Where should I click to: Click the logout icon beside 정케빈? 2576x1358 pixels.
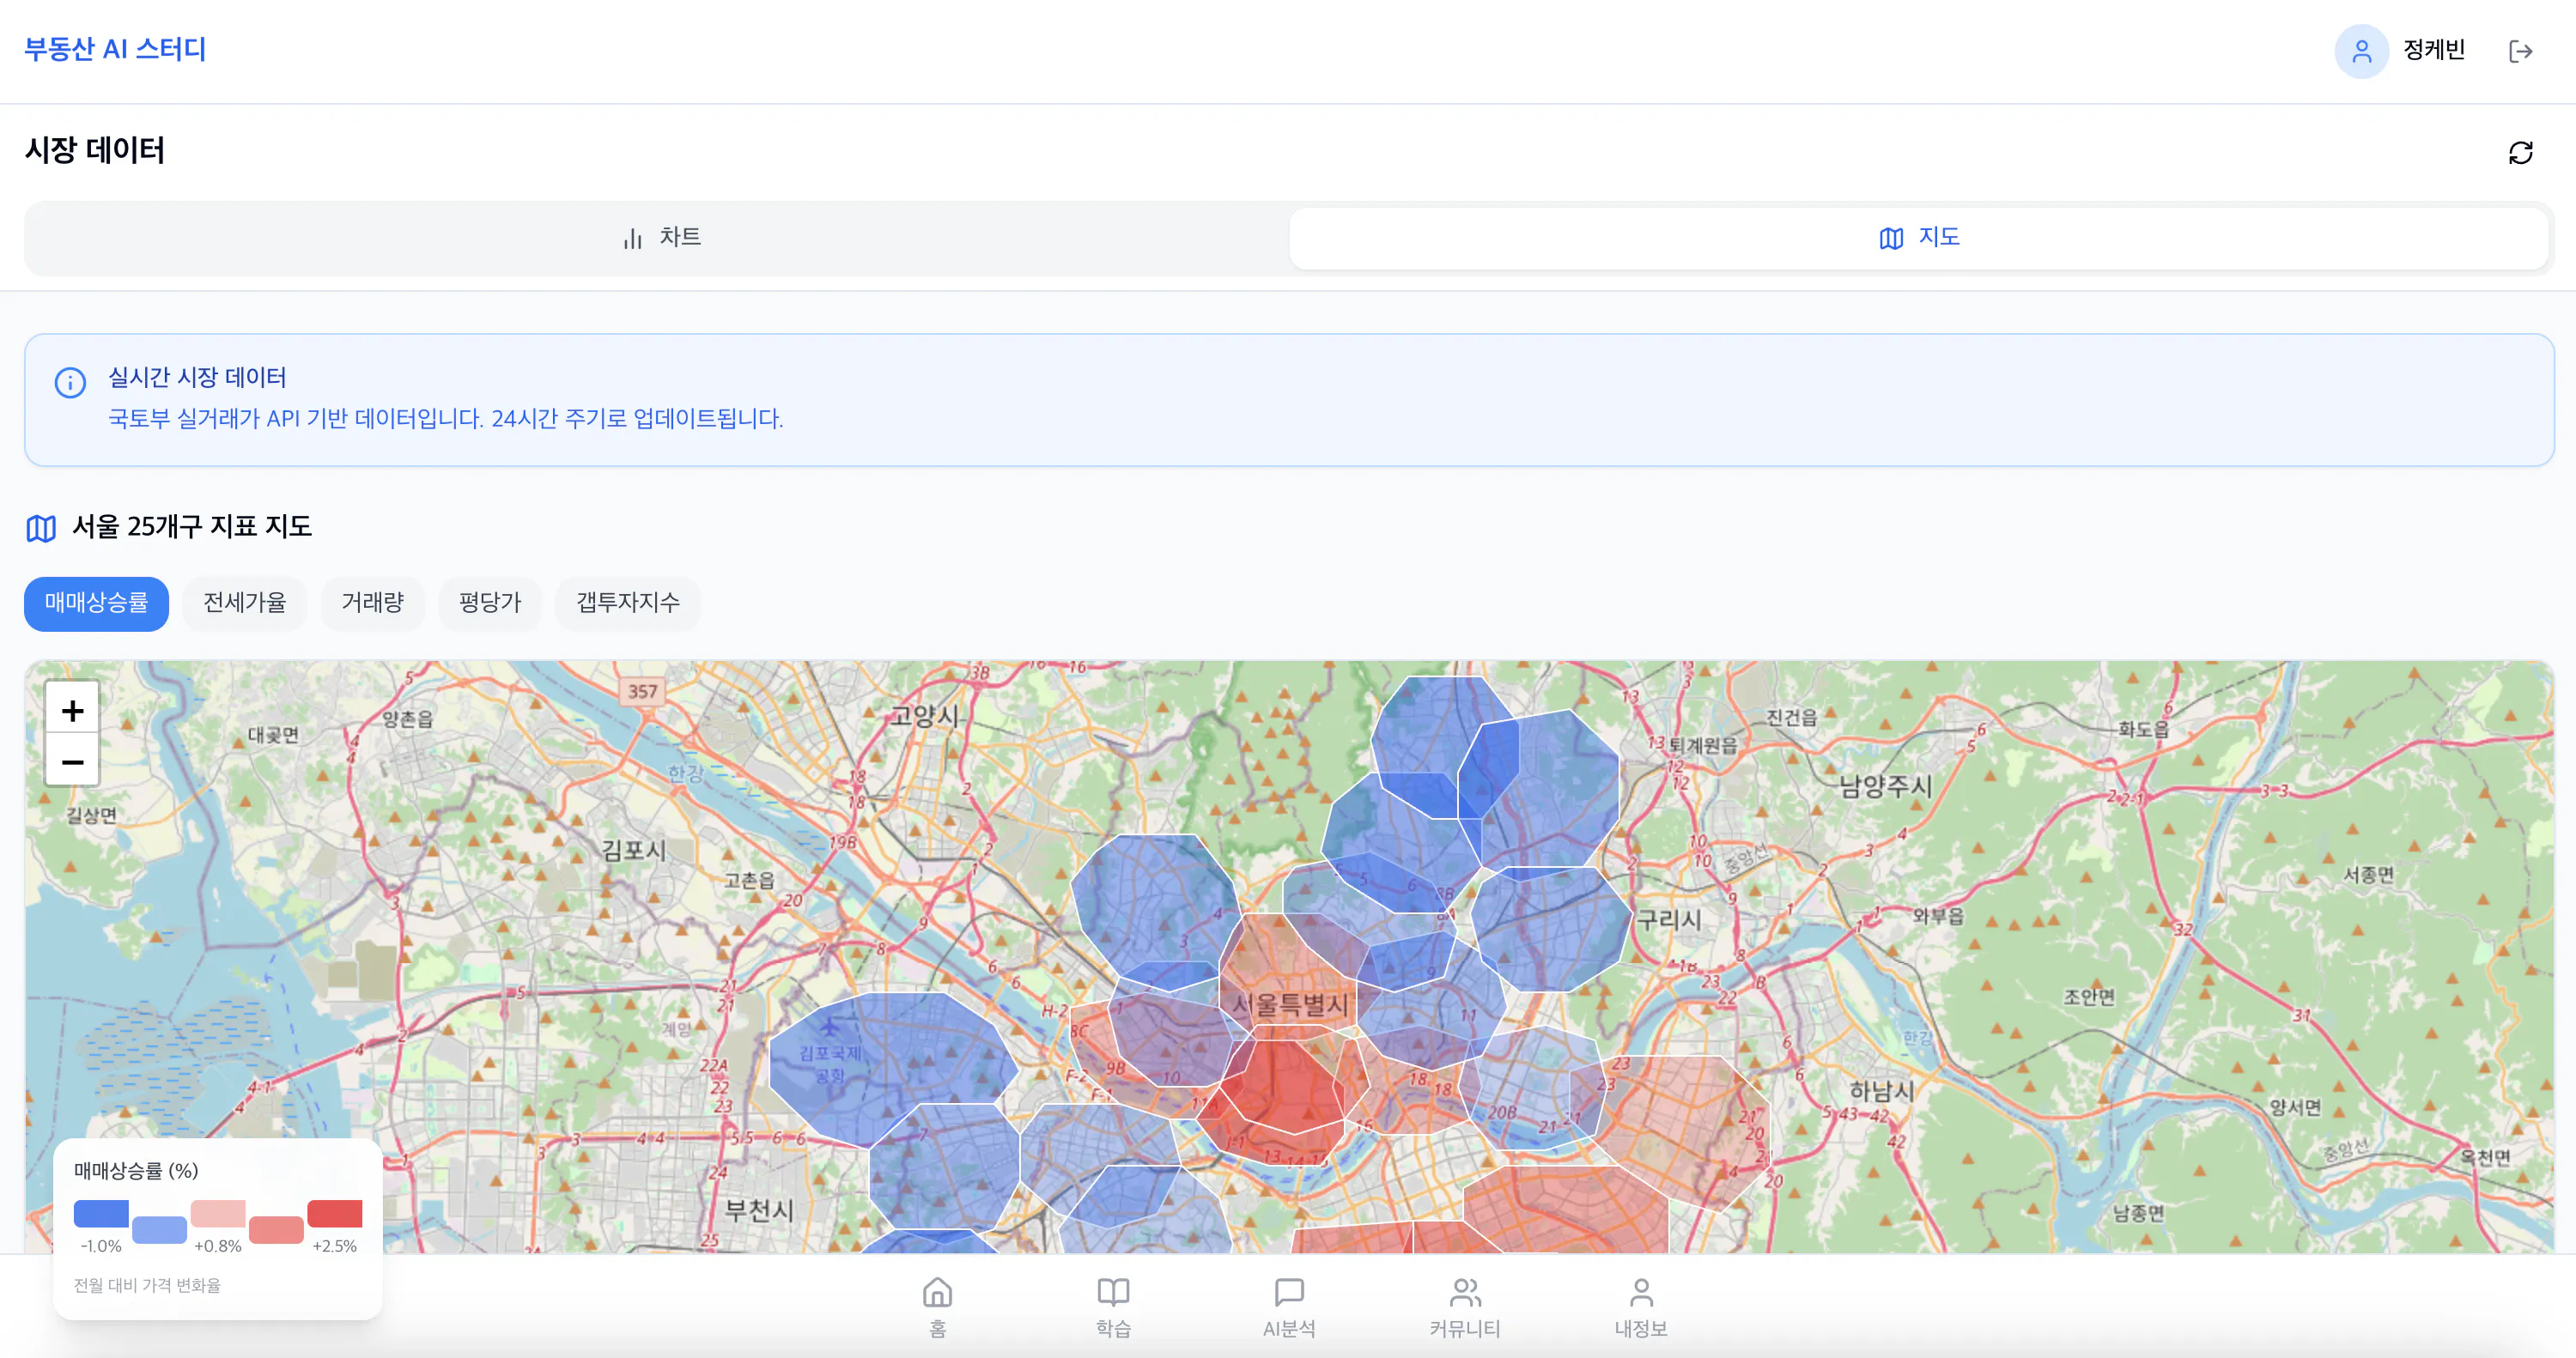coord(2520,51)
